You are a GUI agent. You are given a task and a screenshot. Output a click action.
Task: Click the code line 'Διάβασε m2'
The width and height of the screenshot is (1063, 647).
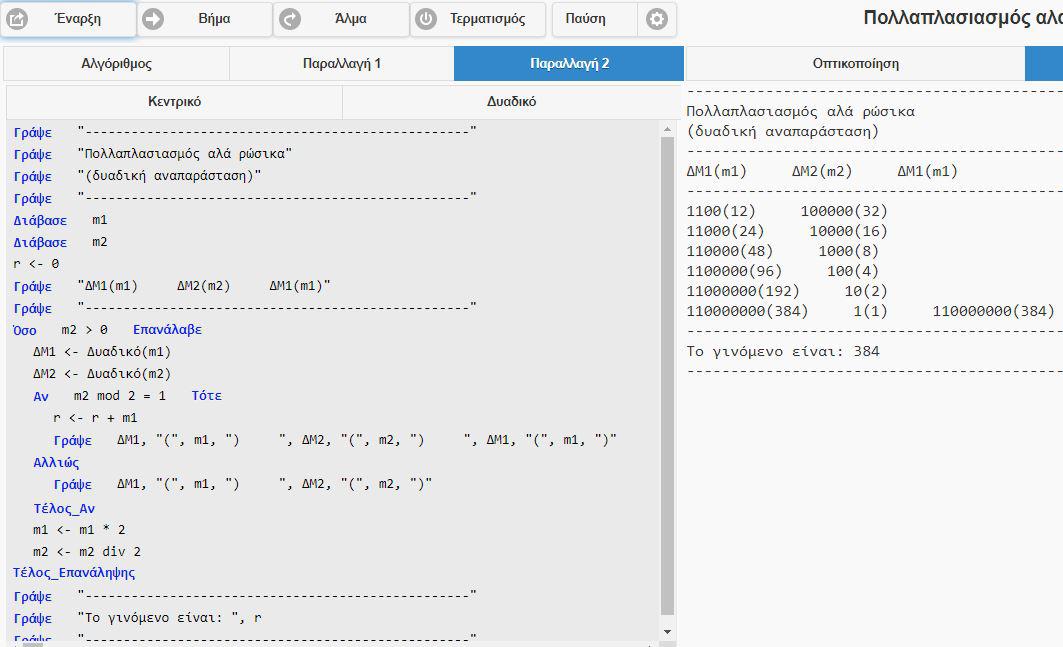pos(60,242)
